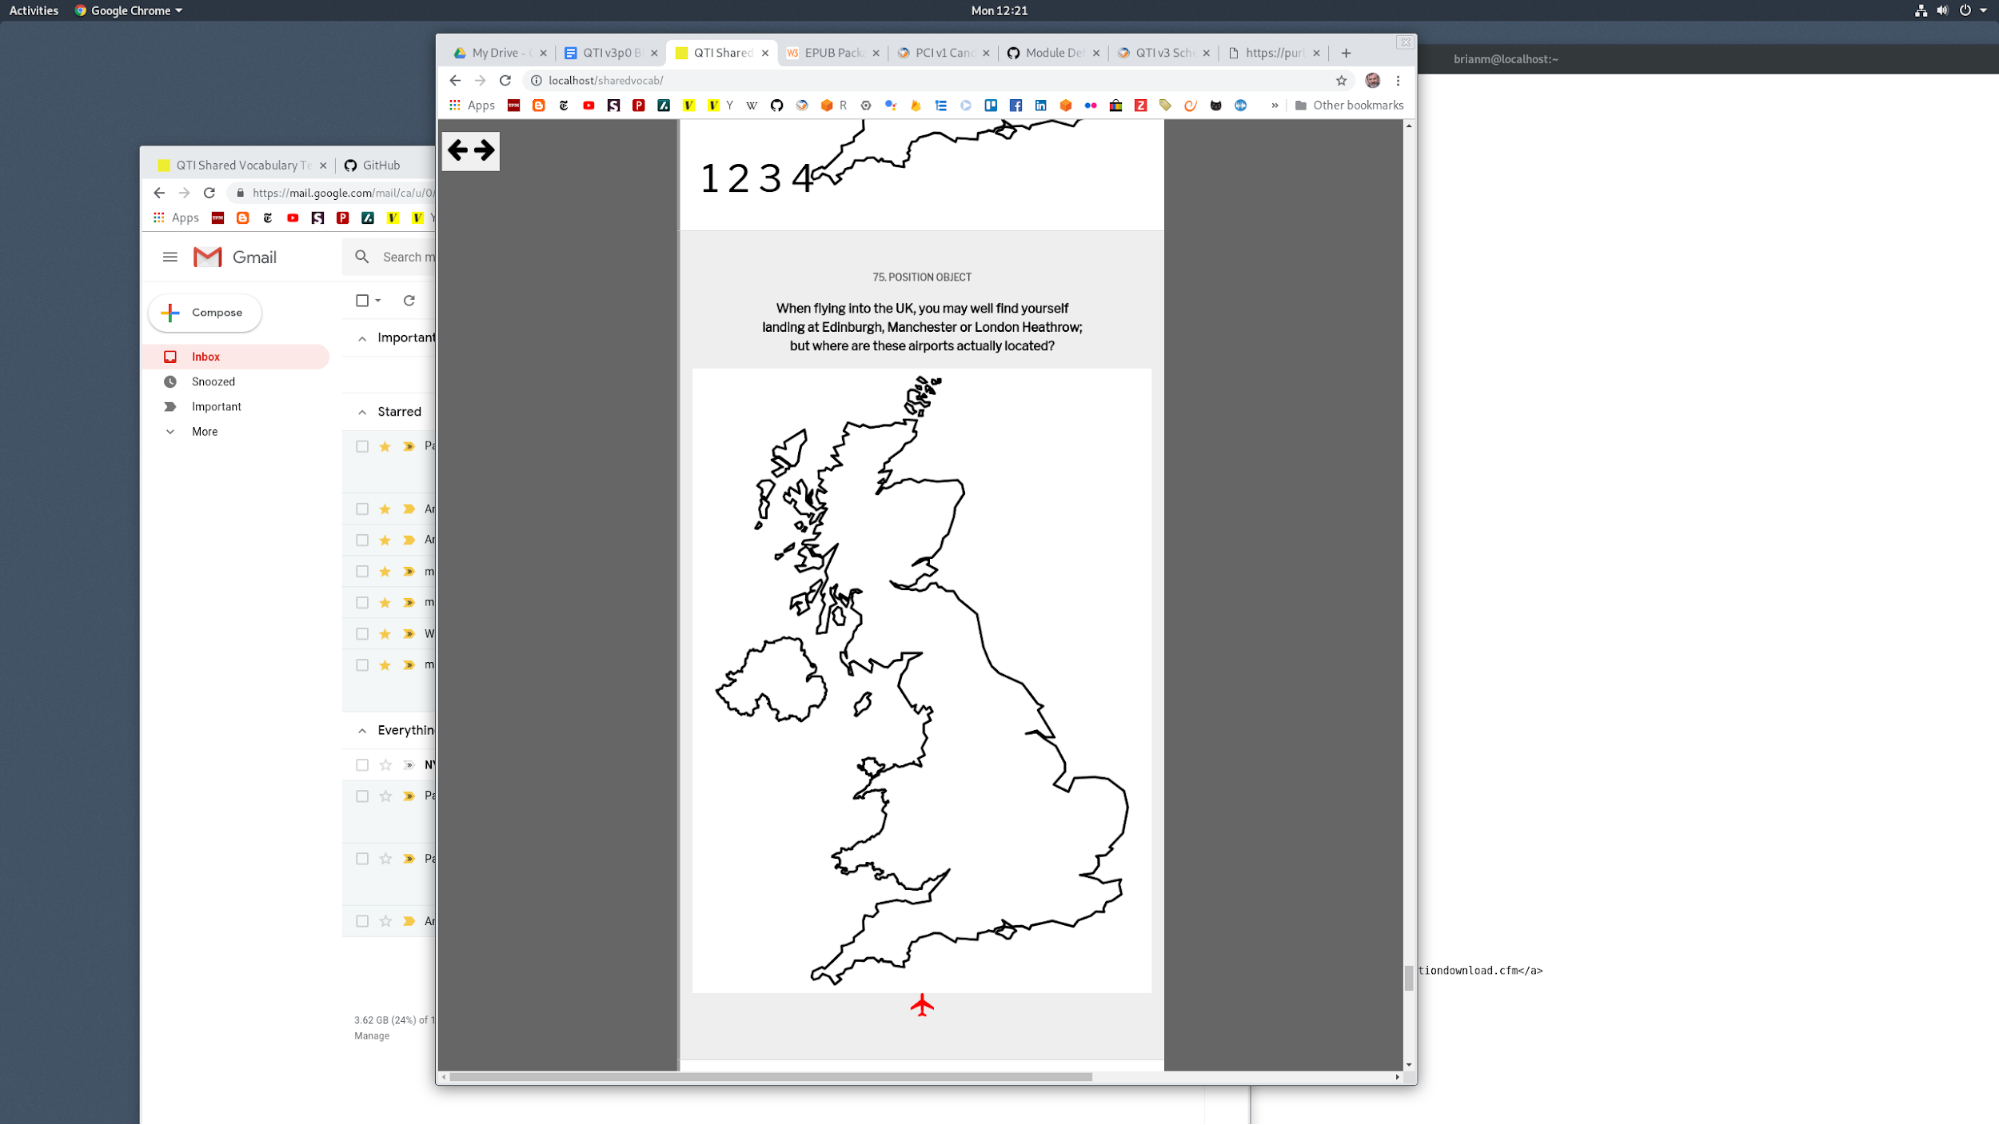The image size is (1999, 1125).
Task: Open the Chrome three-dot menu
Action: pos(1398,81)
